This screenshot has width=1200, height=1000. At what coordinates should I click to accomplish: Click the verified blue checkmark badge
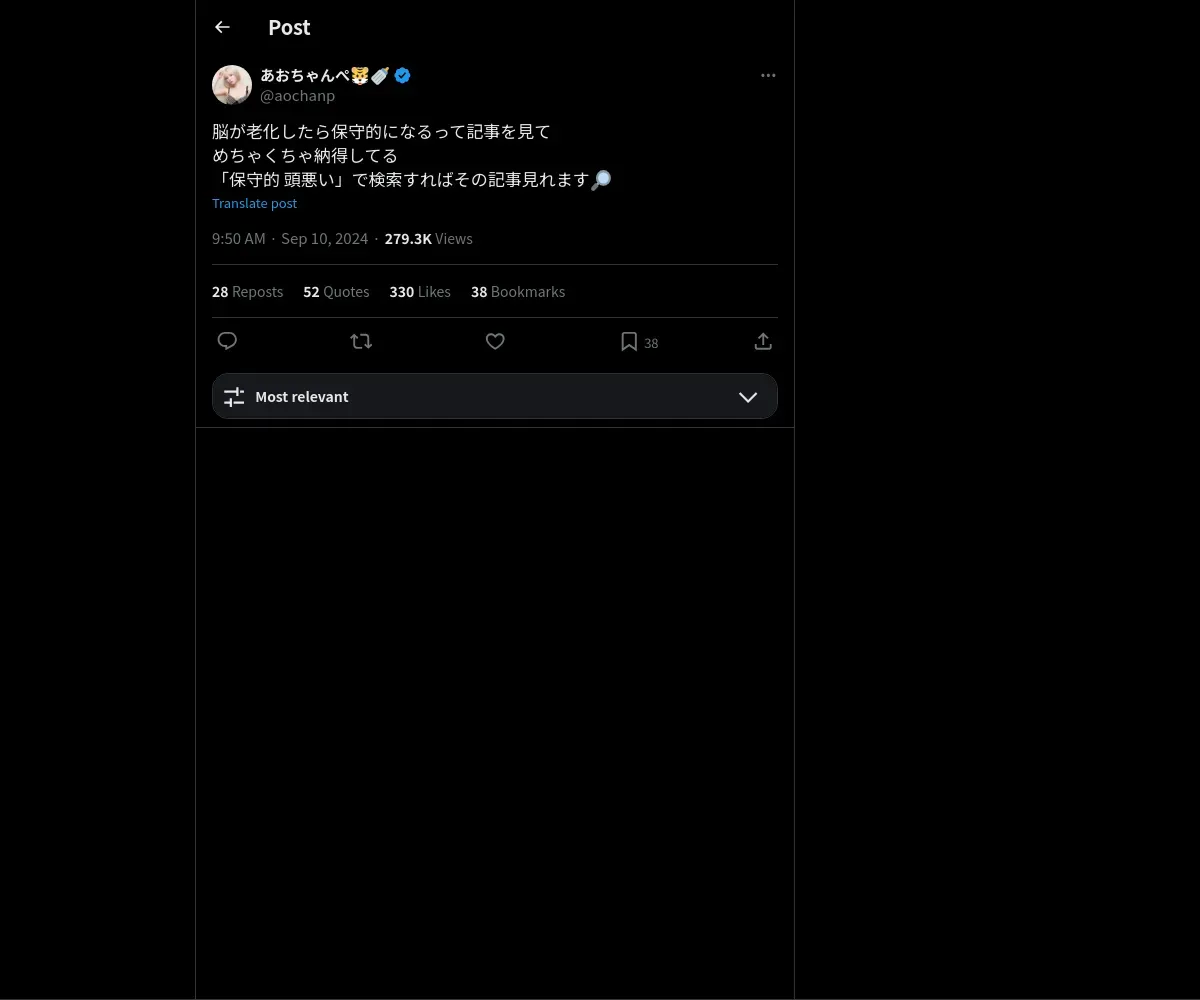(402, 75)
